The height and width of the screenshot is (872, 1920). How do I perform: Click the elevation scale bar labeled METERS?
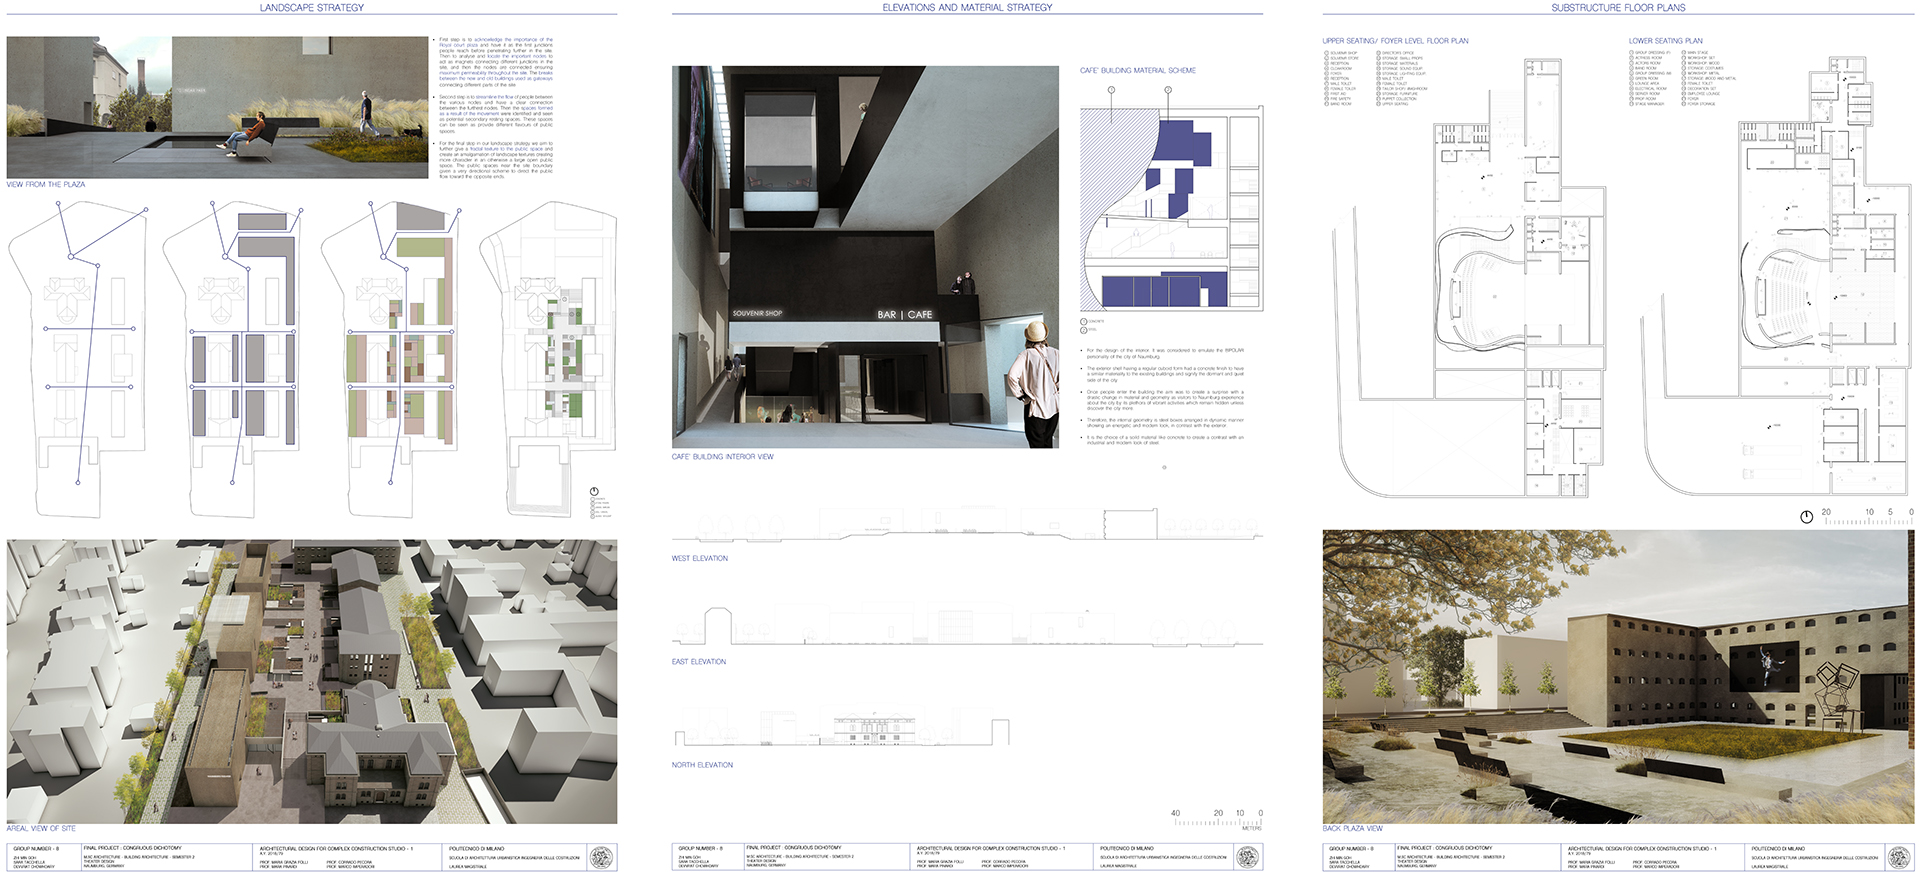click(x=1217, y=819)
